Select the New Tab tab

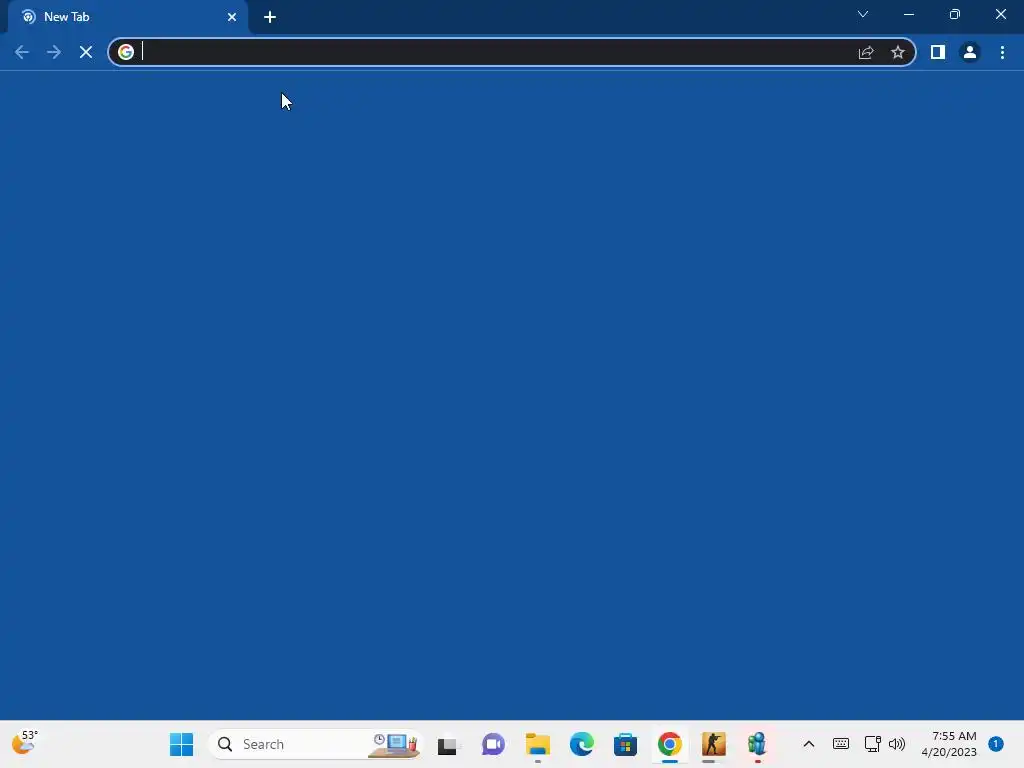coord(128,17)
